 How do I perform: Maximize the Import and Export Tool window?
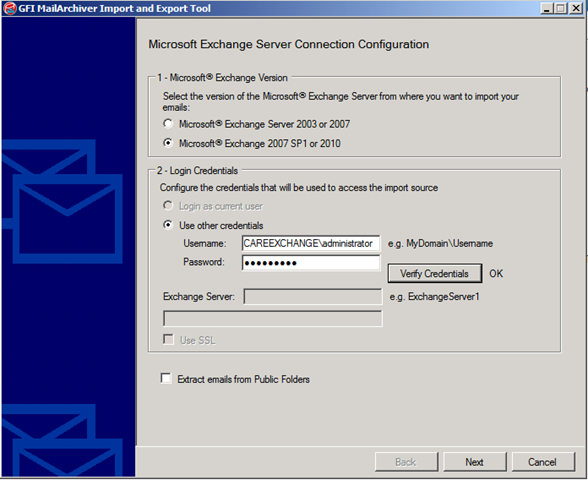(561, 8)
